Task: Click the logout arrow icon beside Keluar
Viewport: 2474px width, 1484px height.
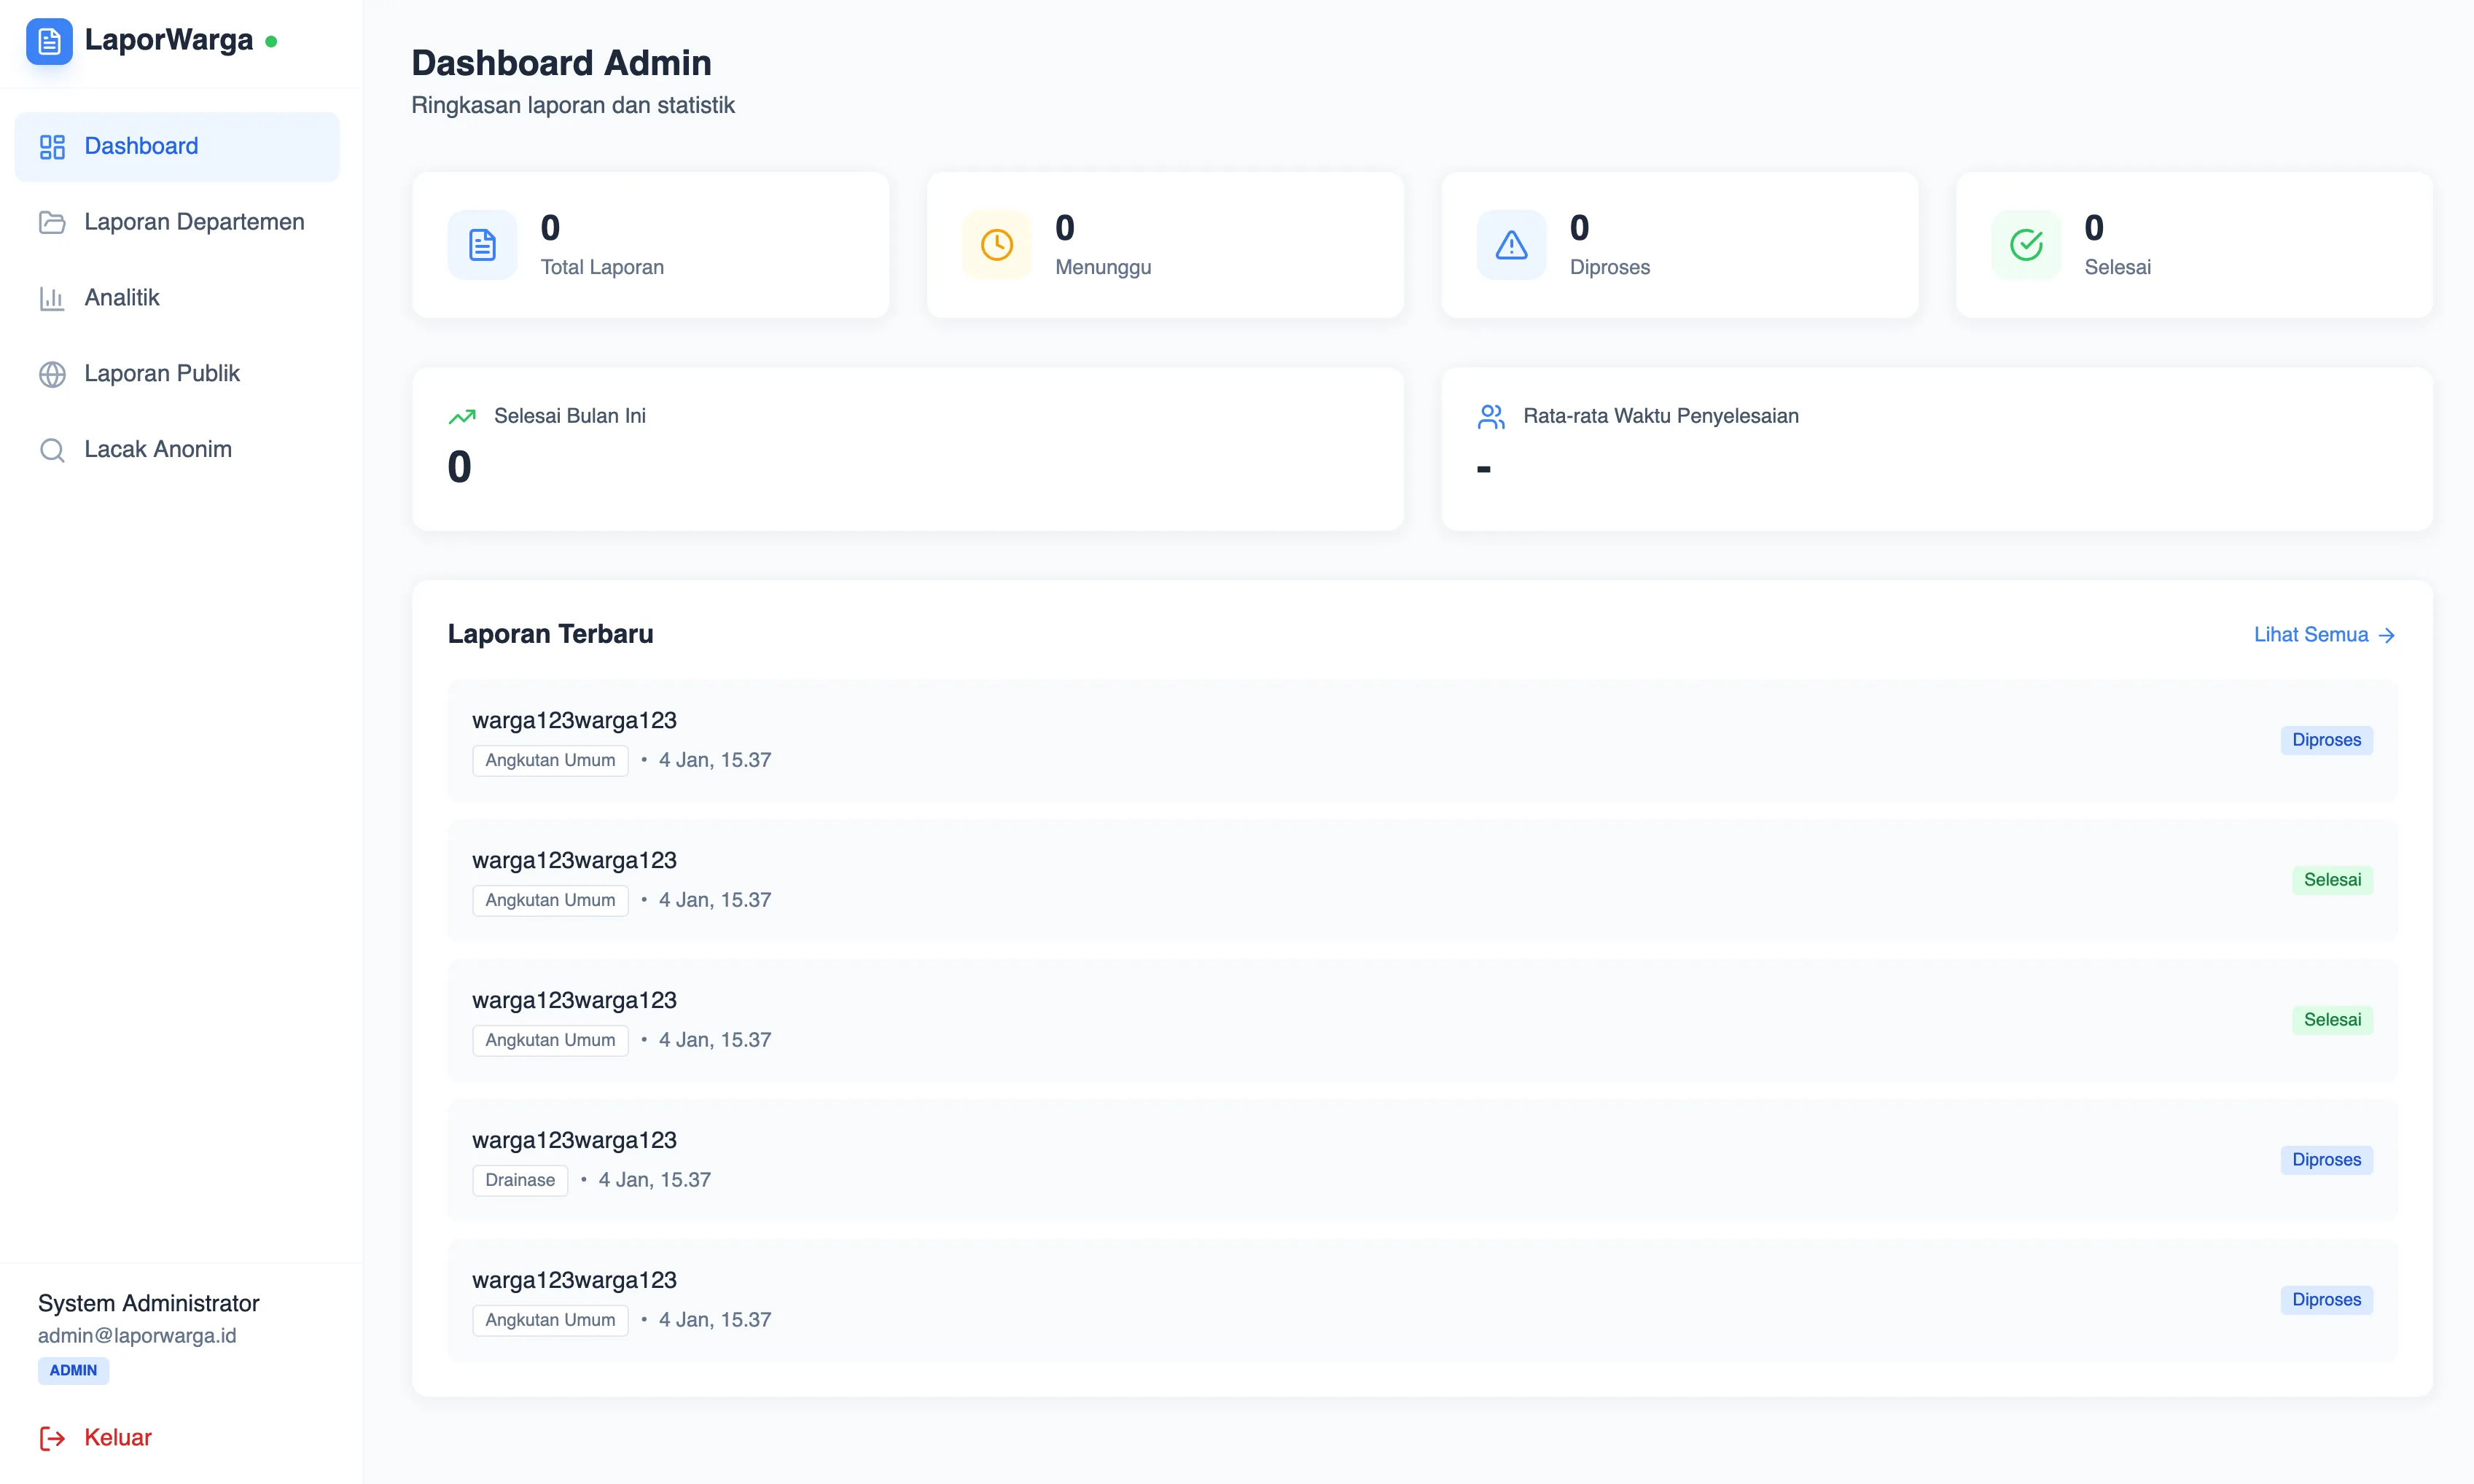Action: point(52,1437)
